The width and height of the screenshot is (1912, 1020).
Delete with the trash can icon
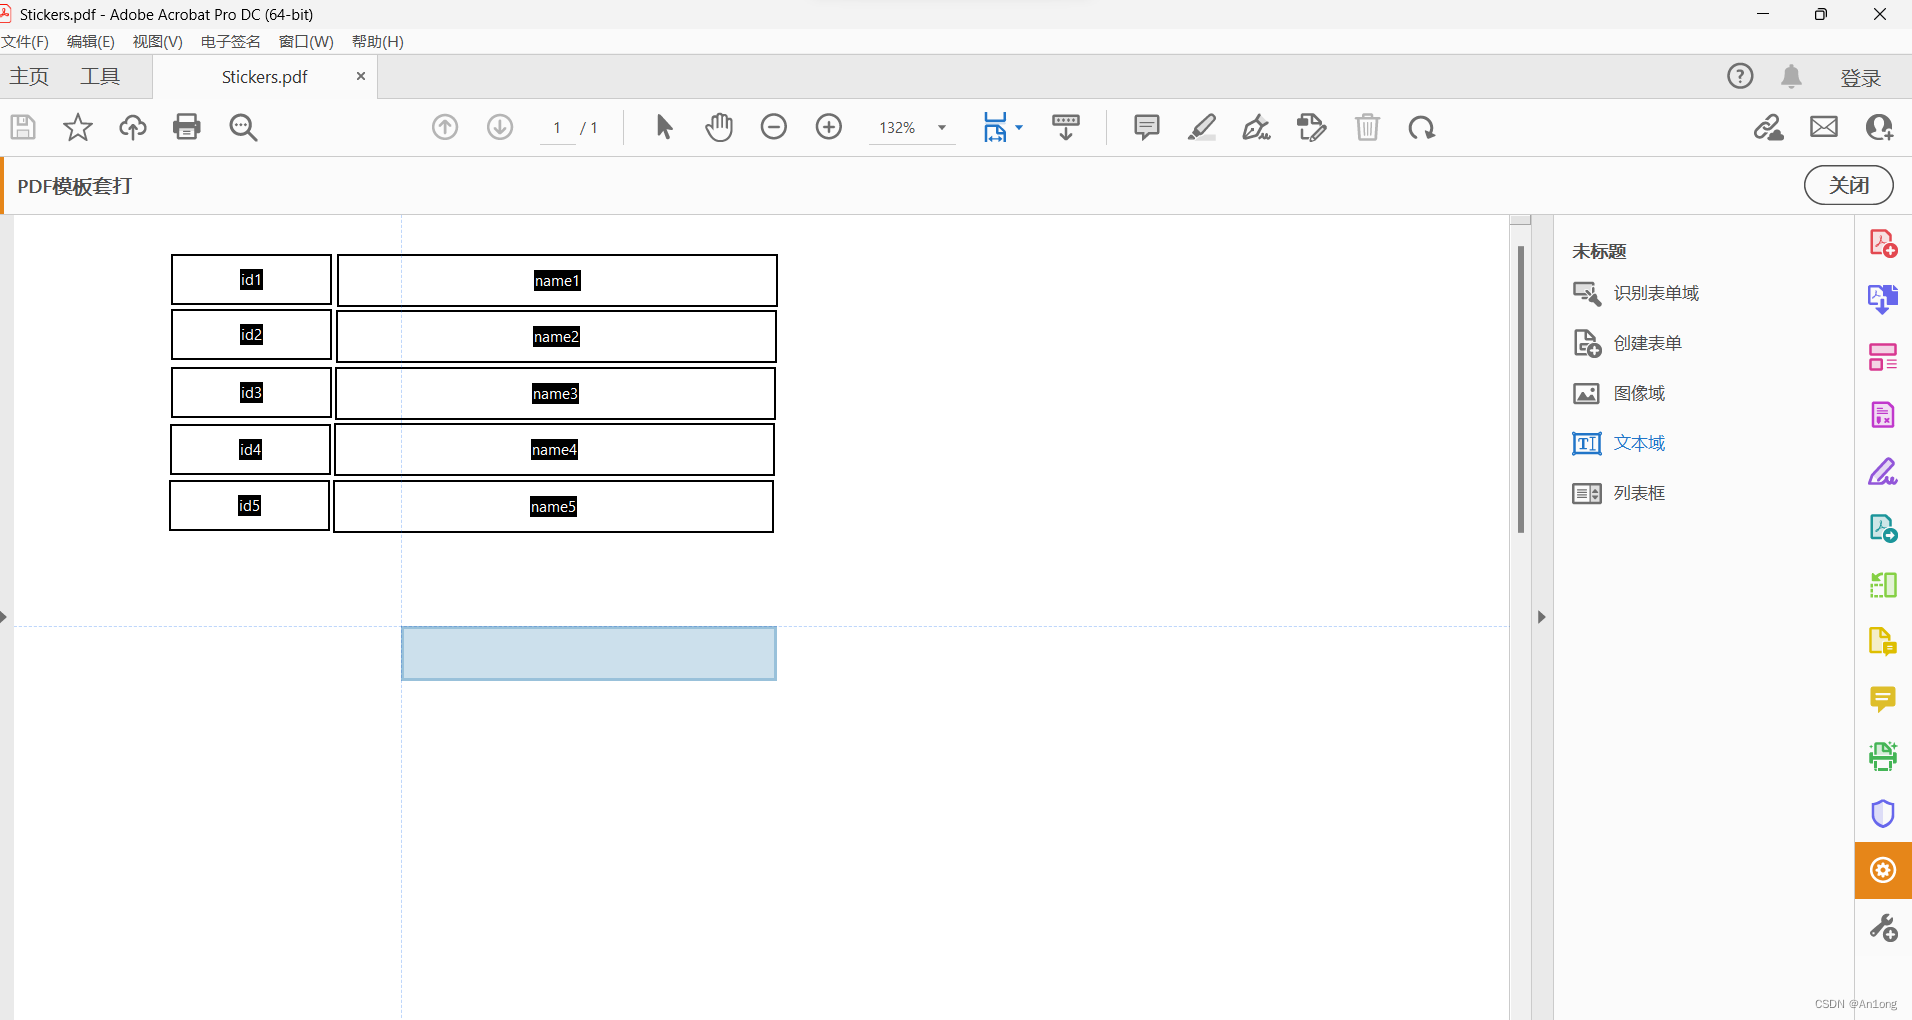pos(1367,127)
